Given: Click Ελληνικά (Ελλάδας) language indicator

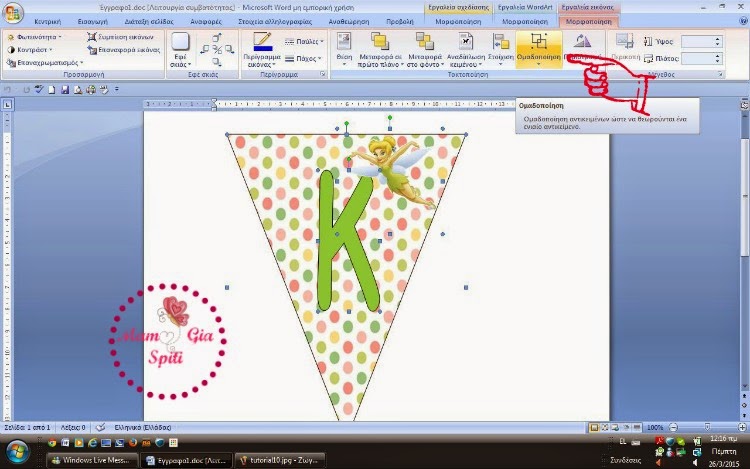Looking at the screenshot, I should pyautogui.click(x=143, y=427).
